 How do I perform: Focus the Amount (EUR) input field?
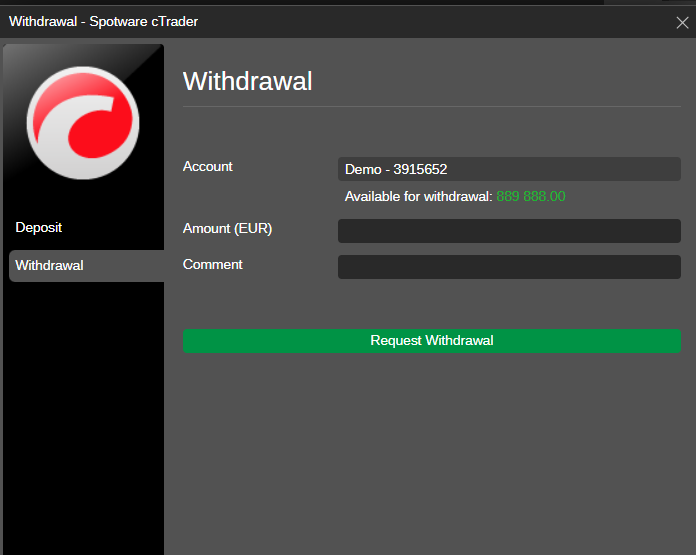(x=509, y=231)
